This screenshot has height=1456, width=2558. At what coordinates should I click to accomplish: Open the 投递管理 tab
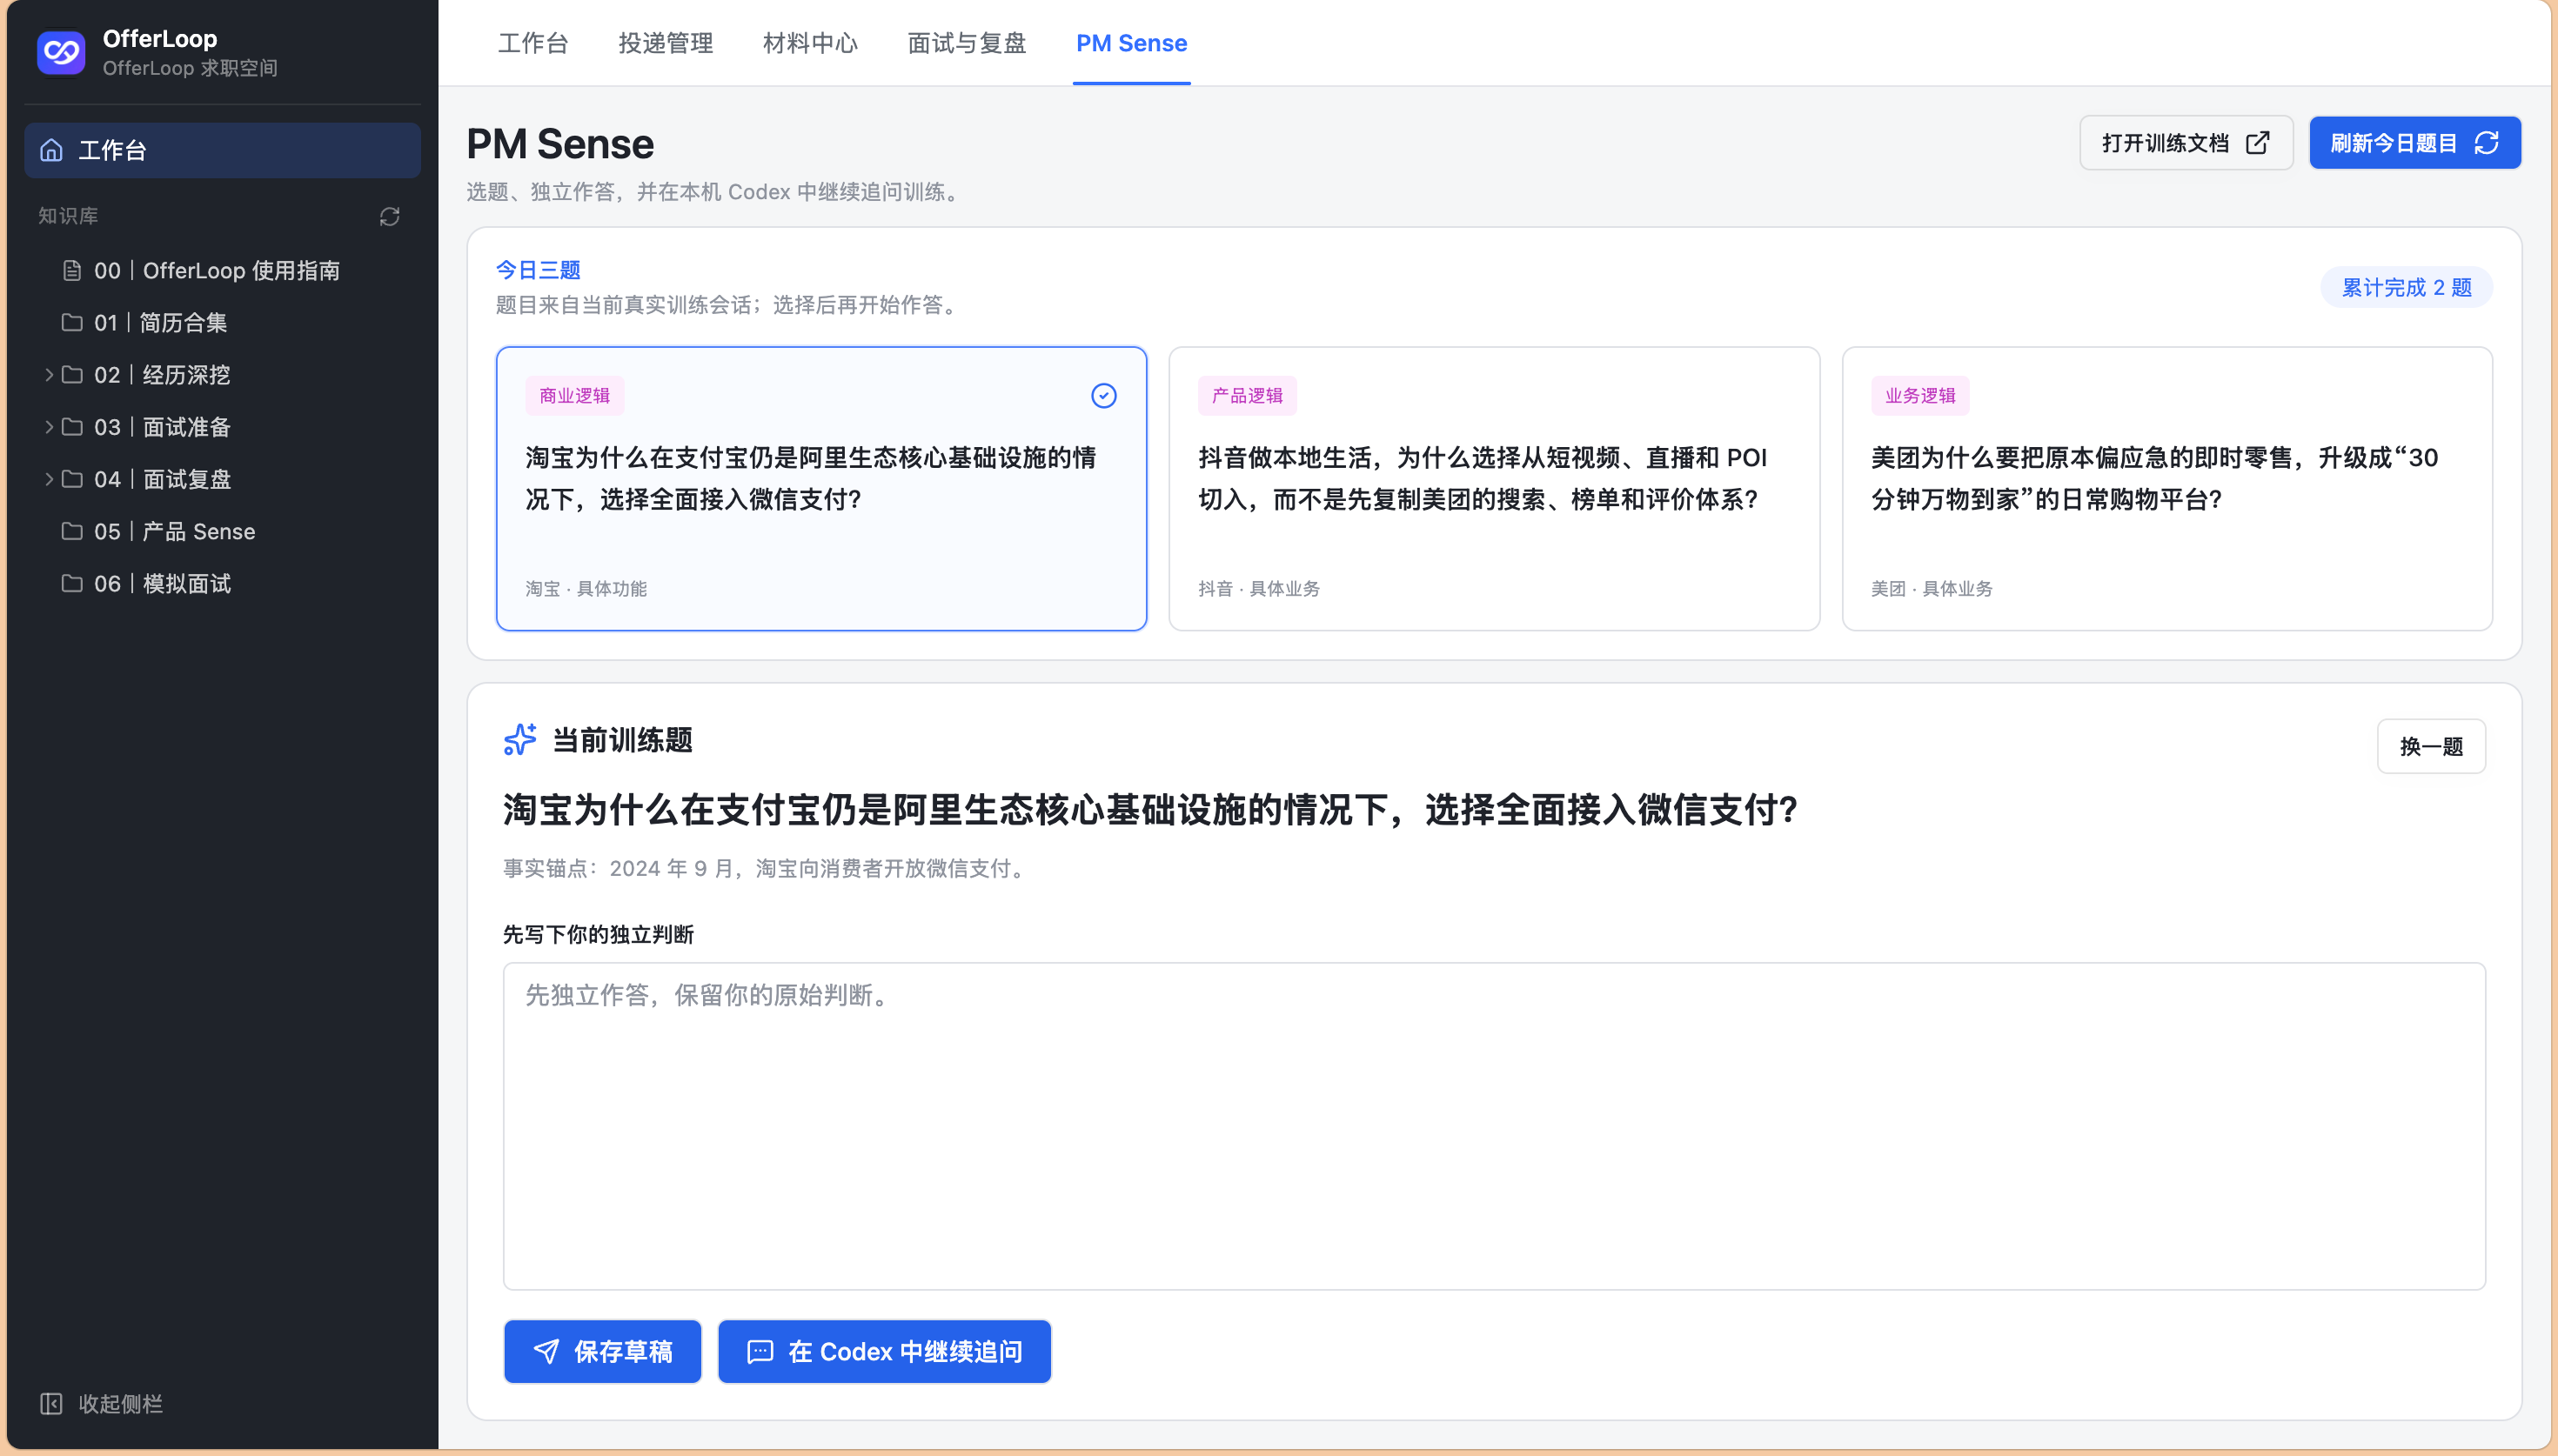[x=666, y=43]
